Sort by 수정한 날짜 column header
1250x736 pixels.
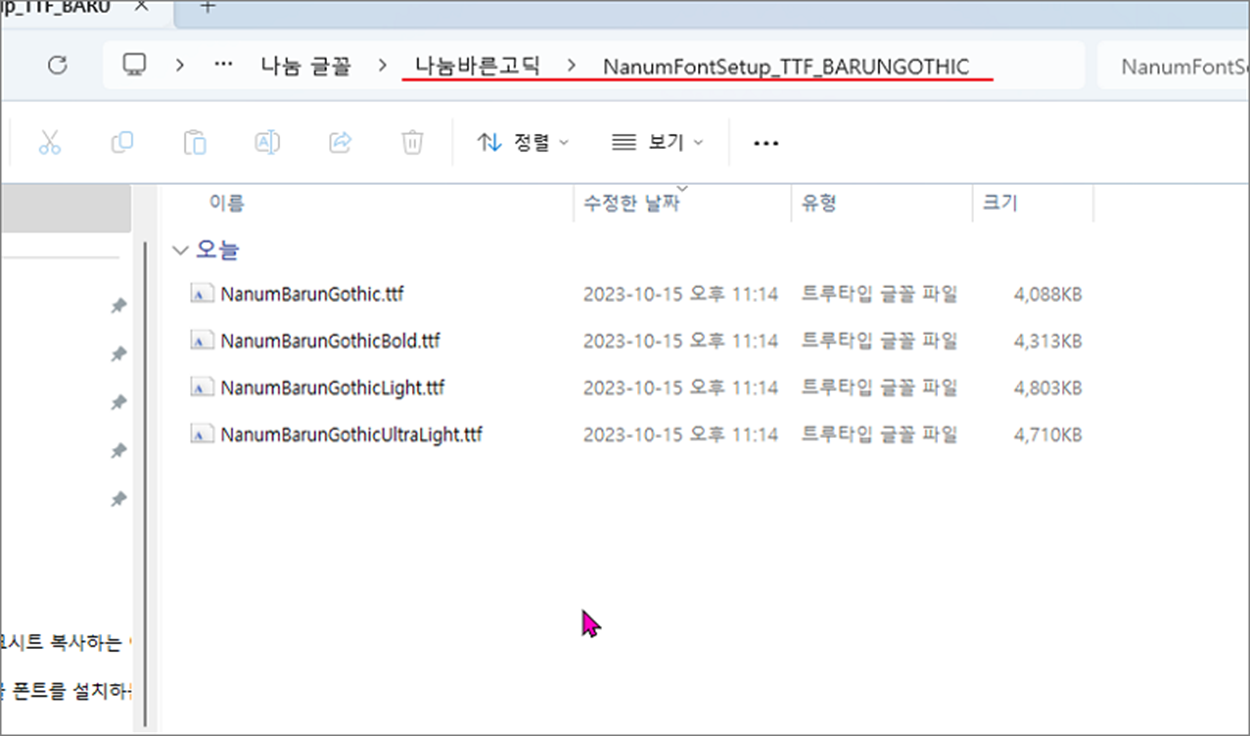[x=632, y=203]
